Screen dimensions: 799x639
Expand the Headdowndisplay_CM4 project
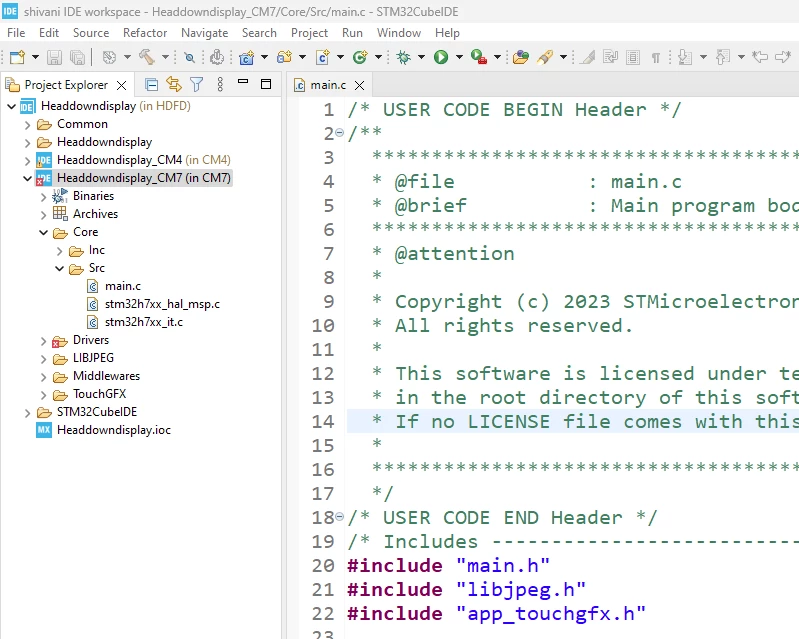point(28,161)
